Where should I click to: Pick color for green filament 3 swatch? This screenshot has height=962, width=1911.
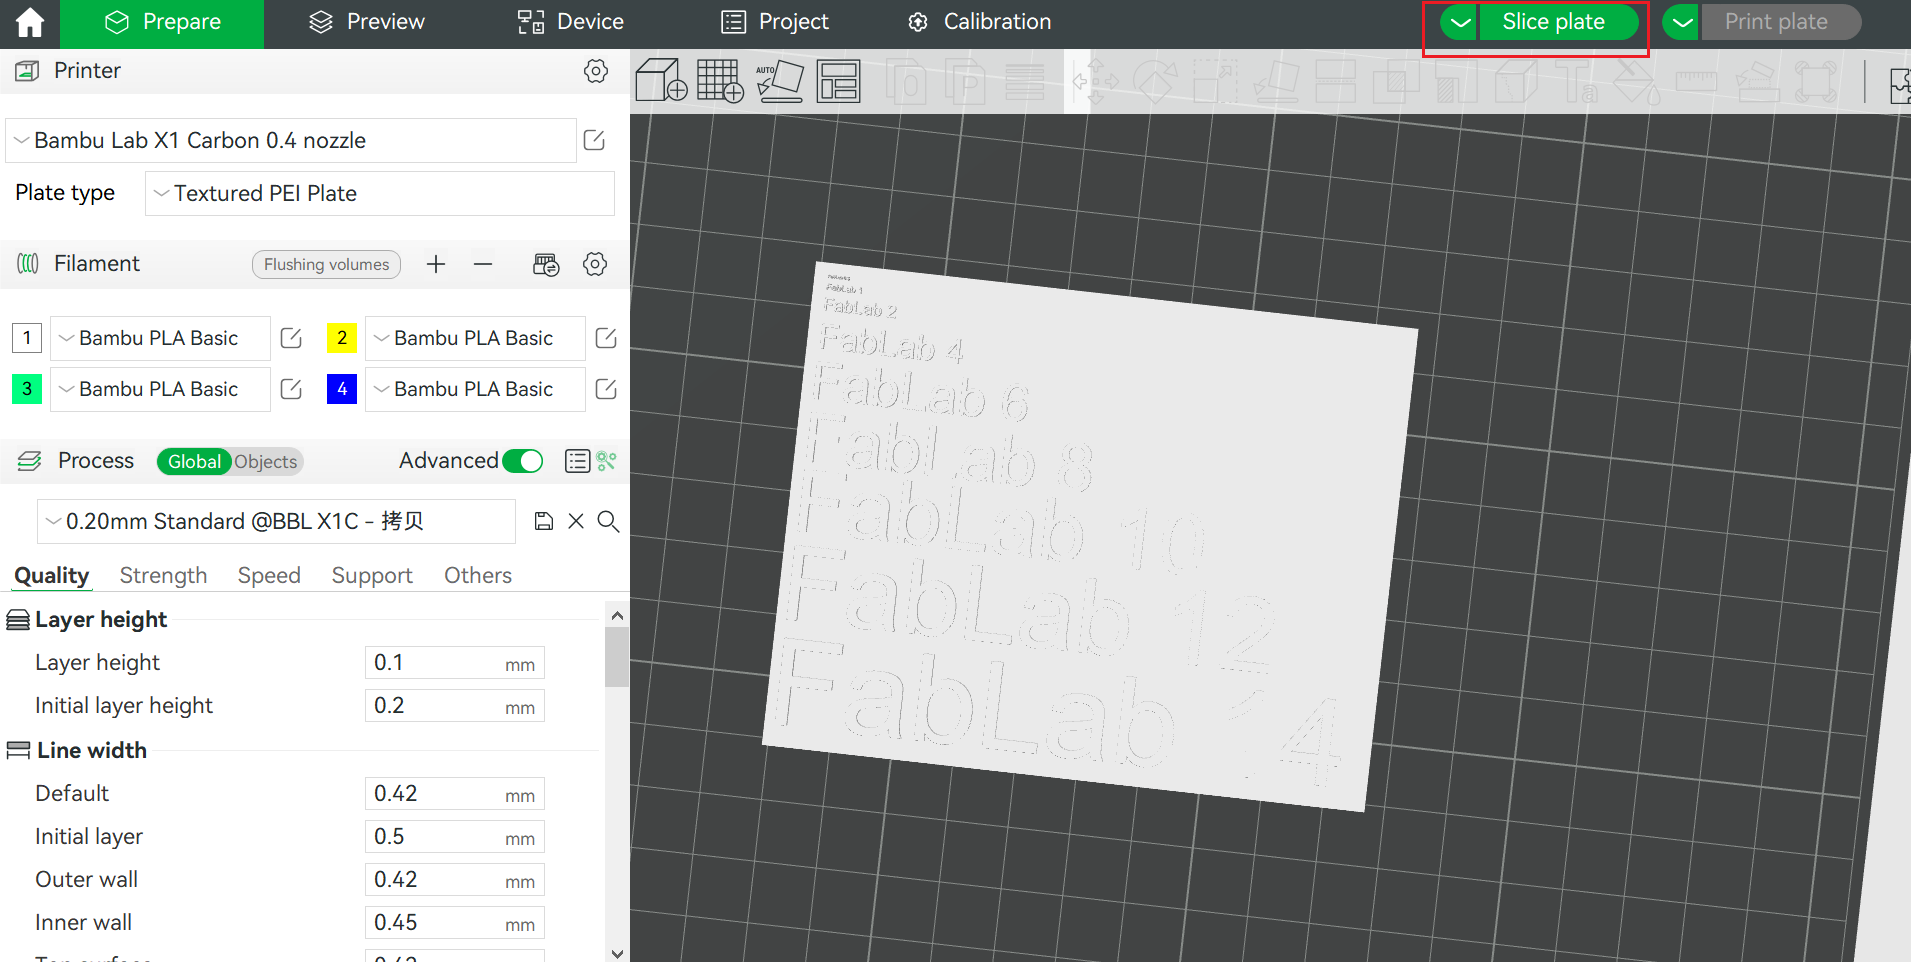[x=27, y=389]
